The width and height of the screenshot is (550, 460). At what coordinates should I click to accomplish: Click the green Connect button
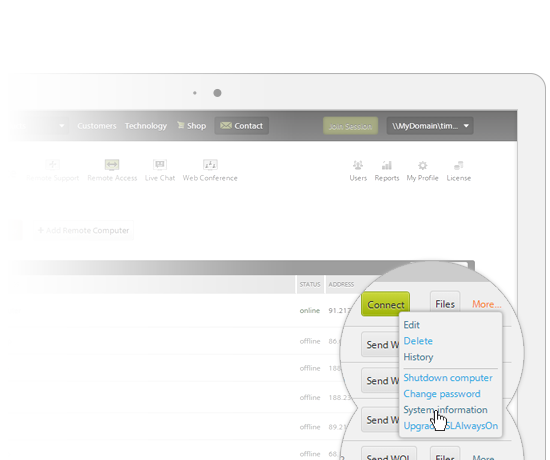pyautogui.click(x=385, y=304)
